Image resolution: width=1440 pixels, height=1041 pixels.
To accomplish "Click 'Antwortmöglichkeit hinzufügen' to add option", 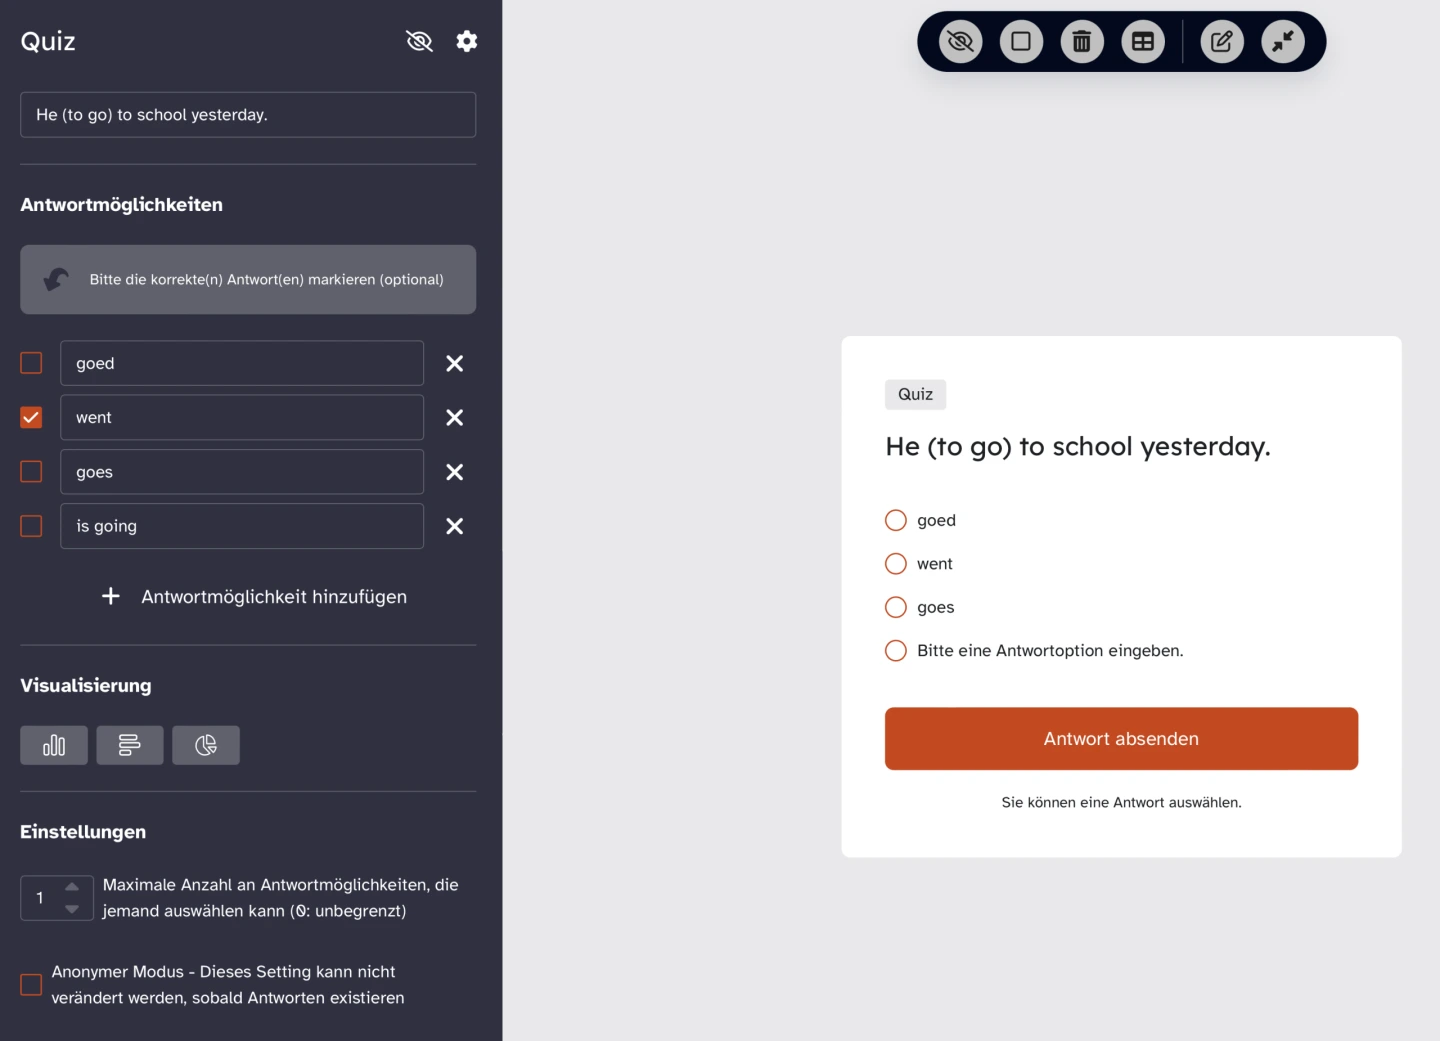I will [x=254, y=597].
